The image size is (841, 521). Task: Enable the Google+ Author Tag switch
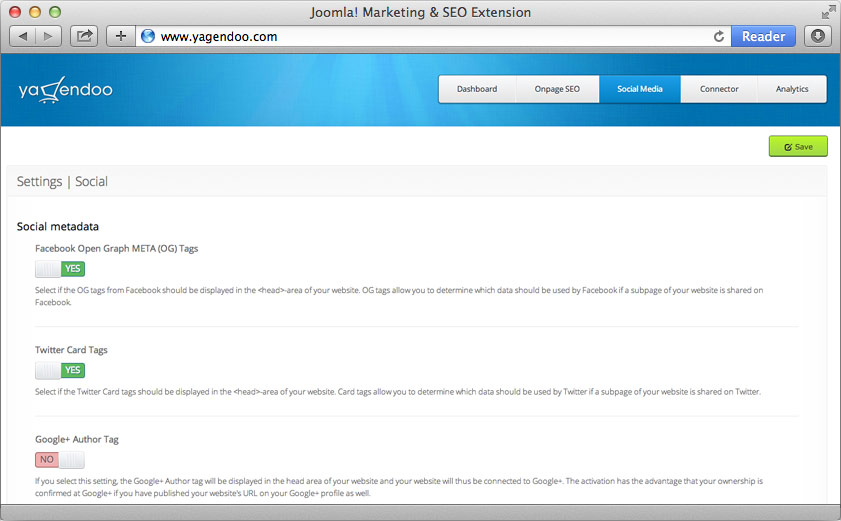pos(60,460)
